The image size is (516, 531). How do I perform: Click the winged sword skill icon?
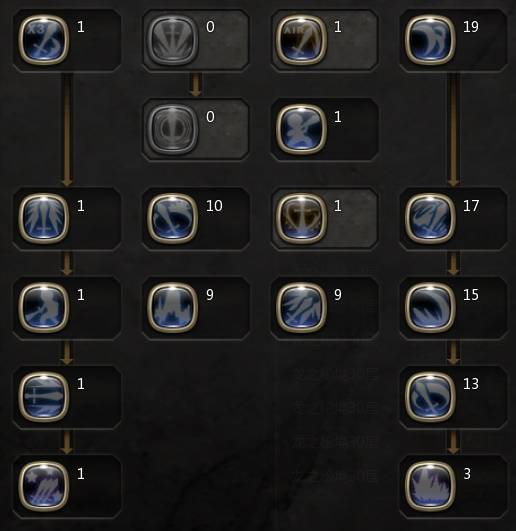44,218
